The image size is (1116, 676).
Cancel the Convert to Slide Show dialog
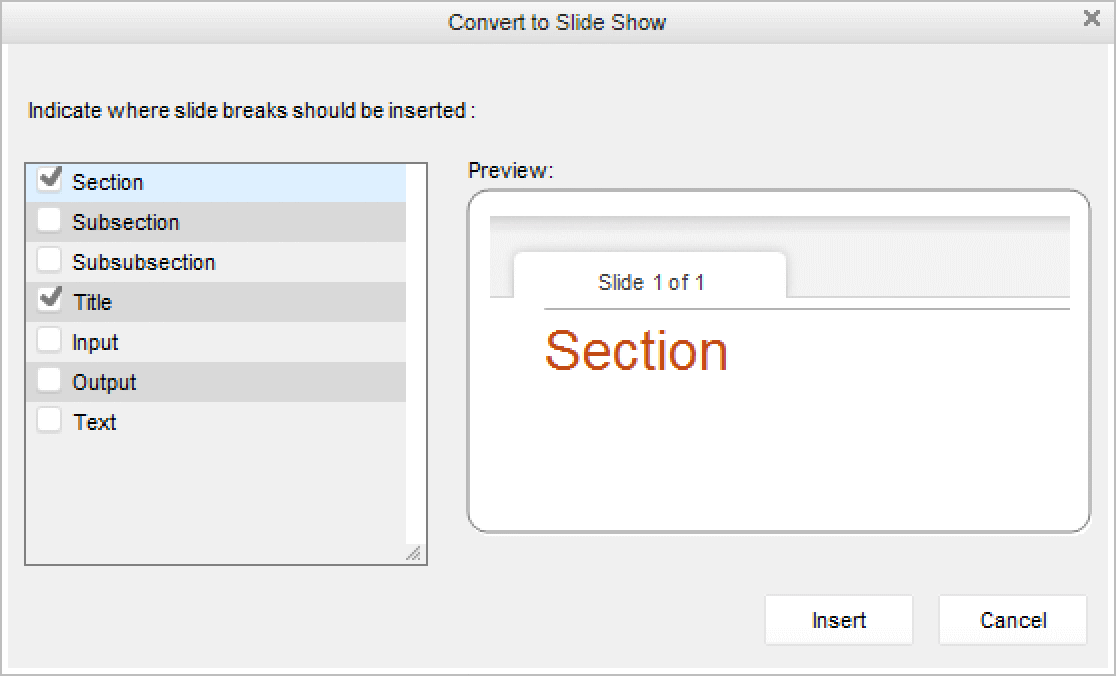click(1012, 620)
